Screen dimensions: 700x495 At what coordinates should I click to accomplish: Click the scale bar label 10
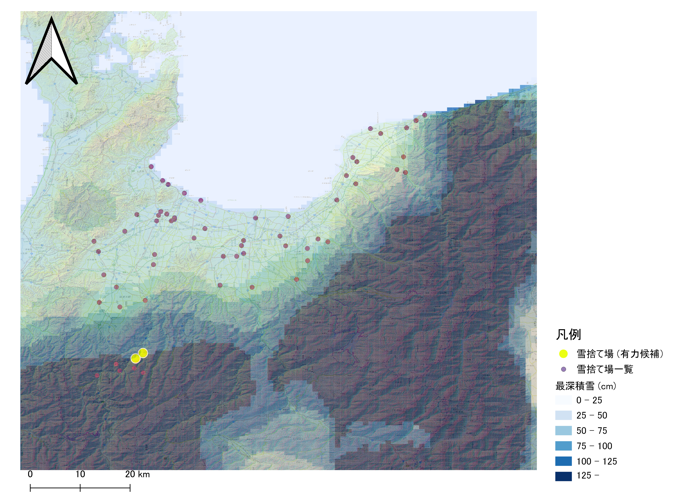[80, 474]
